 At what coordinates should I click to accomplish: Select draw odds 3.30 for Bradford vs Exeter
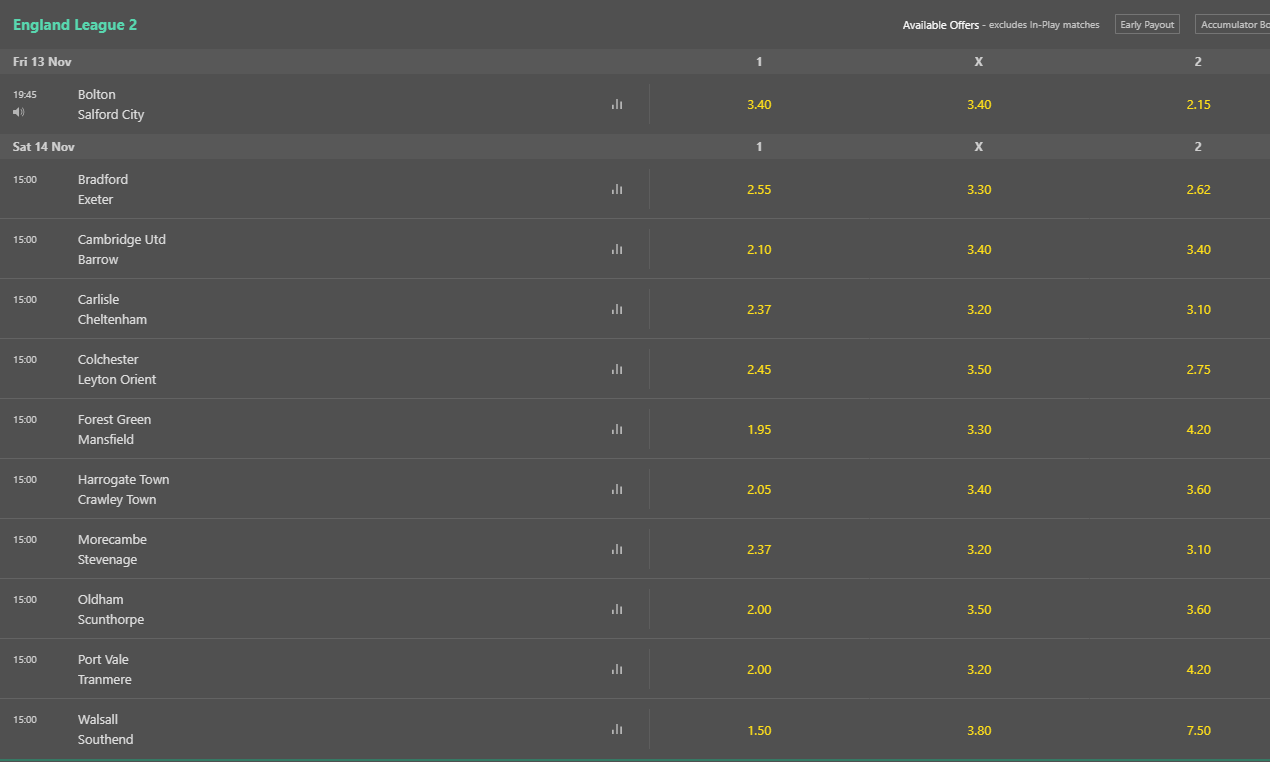[979, 189]
